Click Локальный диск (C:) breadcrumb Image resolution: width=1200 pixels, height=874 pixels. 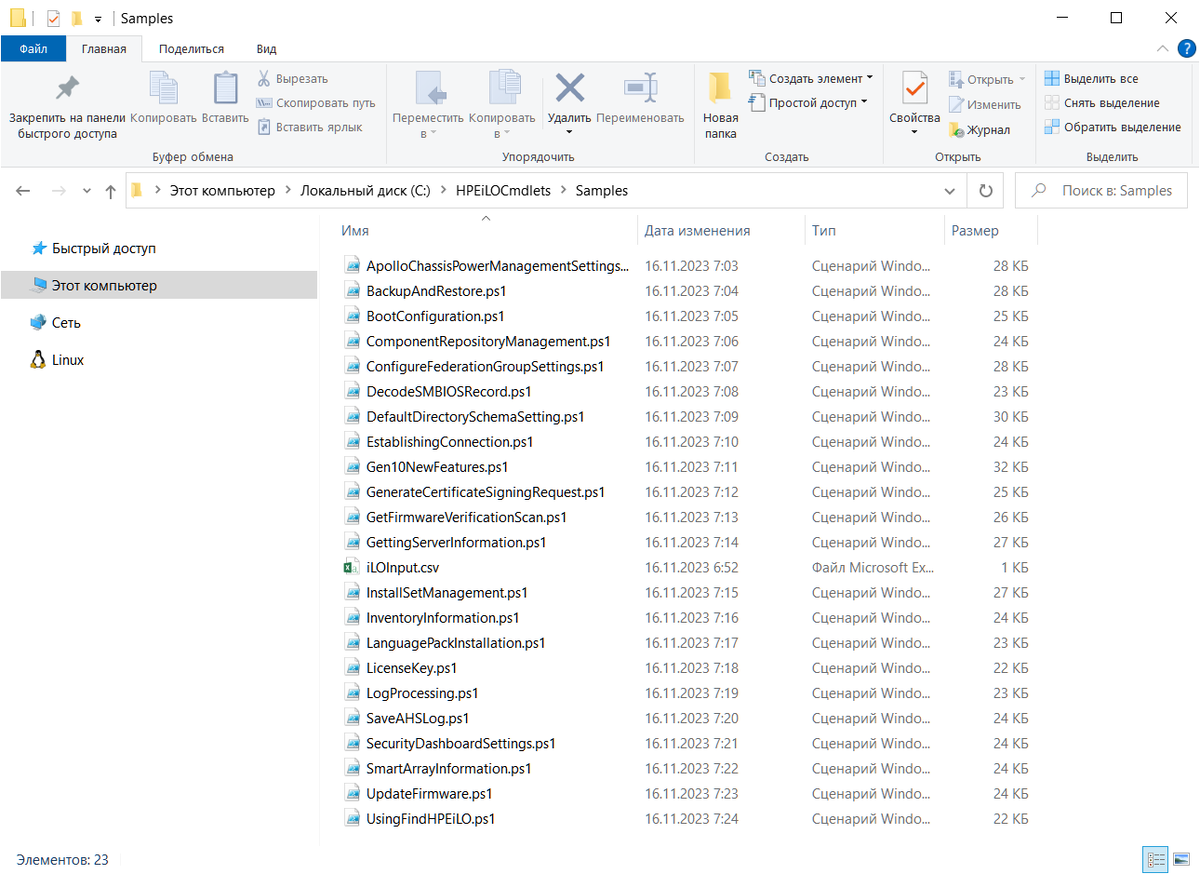(x=366, y=190)
